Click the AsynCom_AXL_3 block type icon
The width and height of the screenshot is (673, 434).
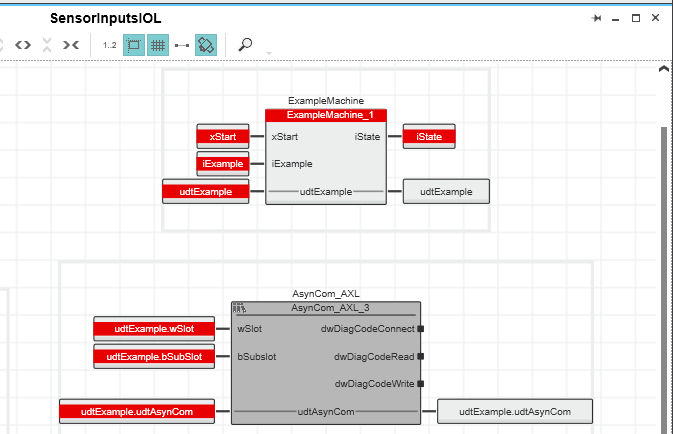239,308
